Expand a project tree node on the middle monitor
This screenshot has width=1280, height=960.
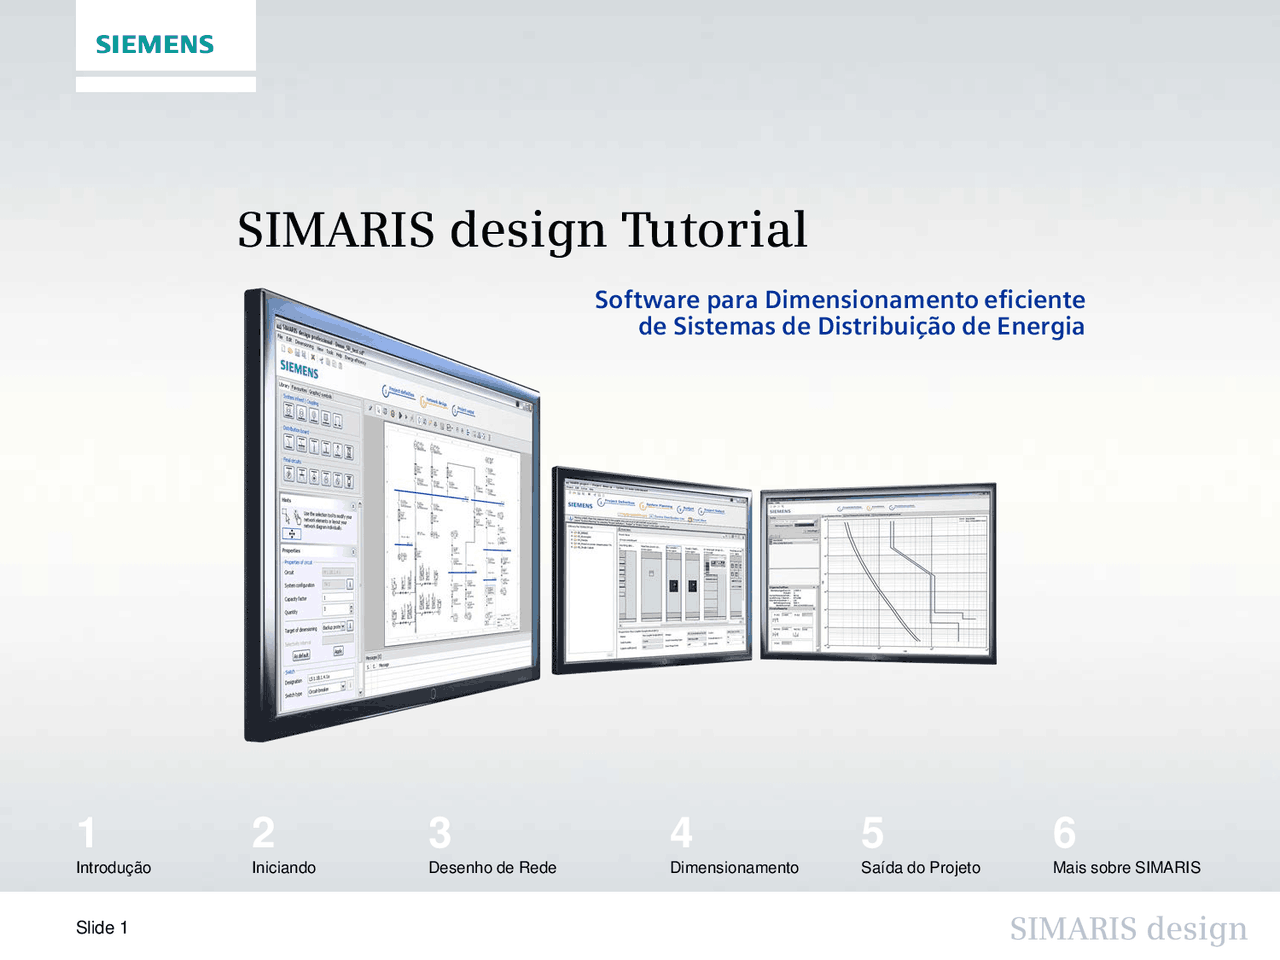point(572,533)
